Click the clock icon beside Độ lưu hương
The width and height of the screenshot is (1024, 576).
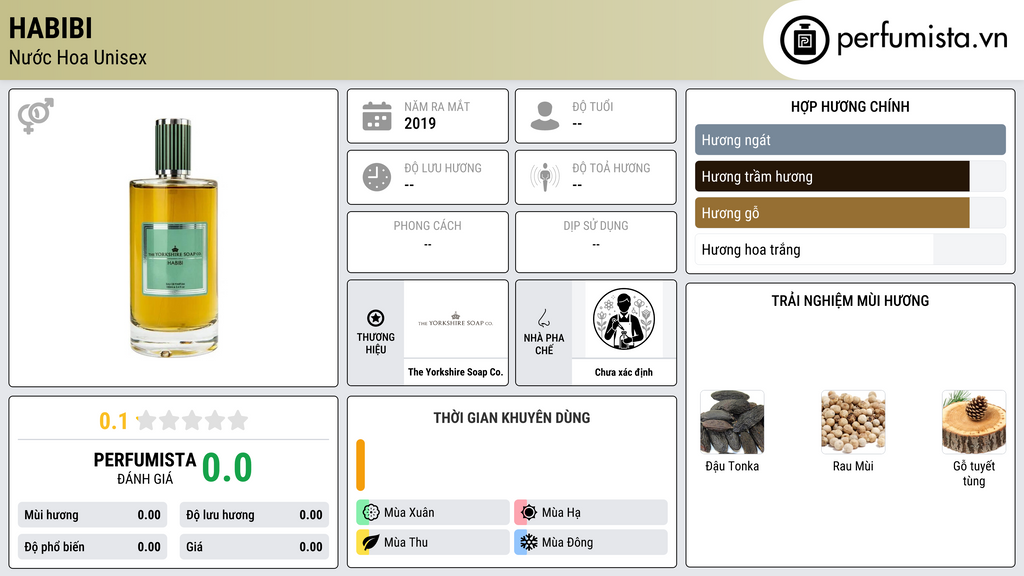pos(377,177)
